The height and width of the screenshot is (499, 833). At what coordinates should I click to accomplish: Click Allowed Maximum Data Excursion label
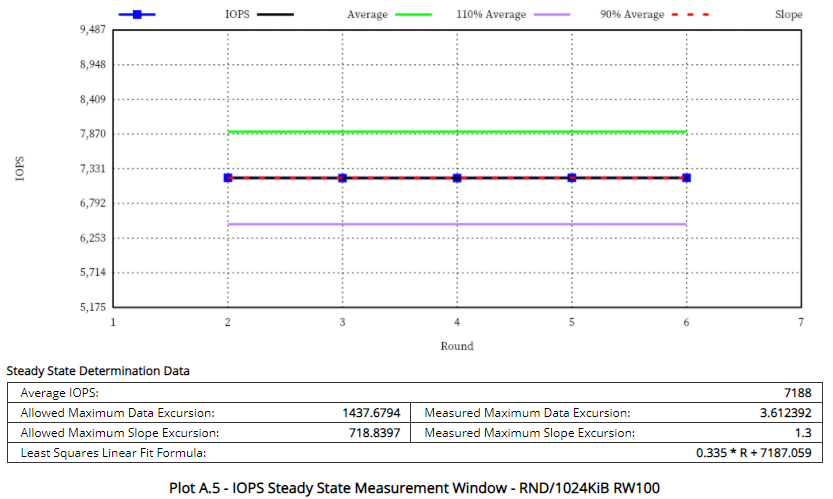pos(117,413)
